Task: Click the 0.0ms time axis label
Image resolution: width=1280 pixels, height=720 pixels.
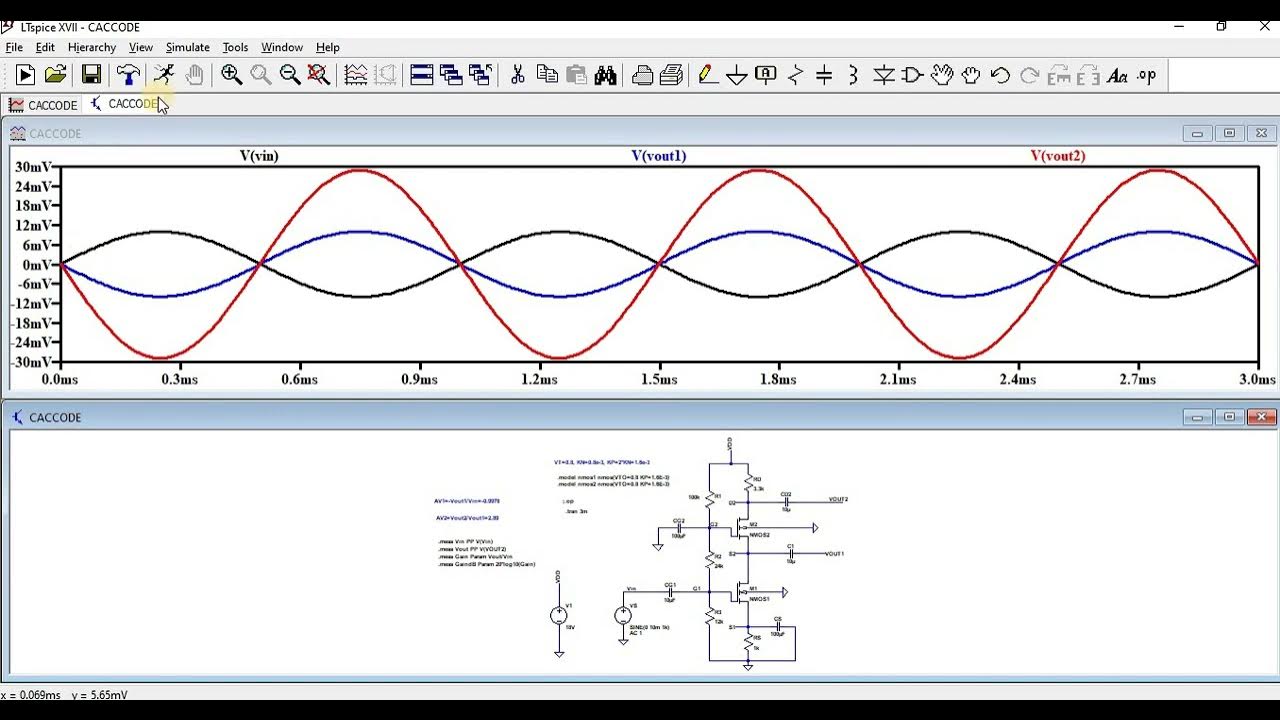Action: 59,379
